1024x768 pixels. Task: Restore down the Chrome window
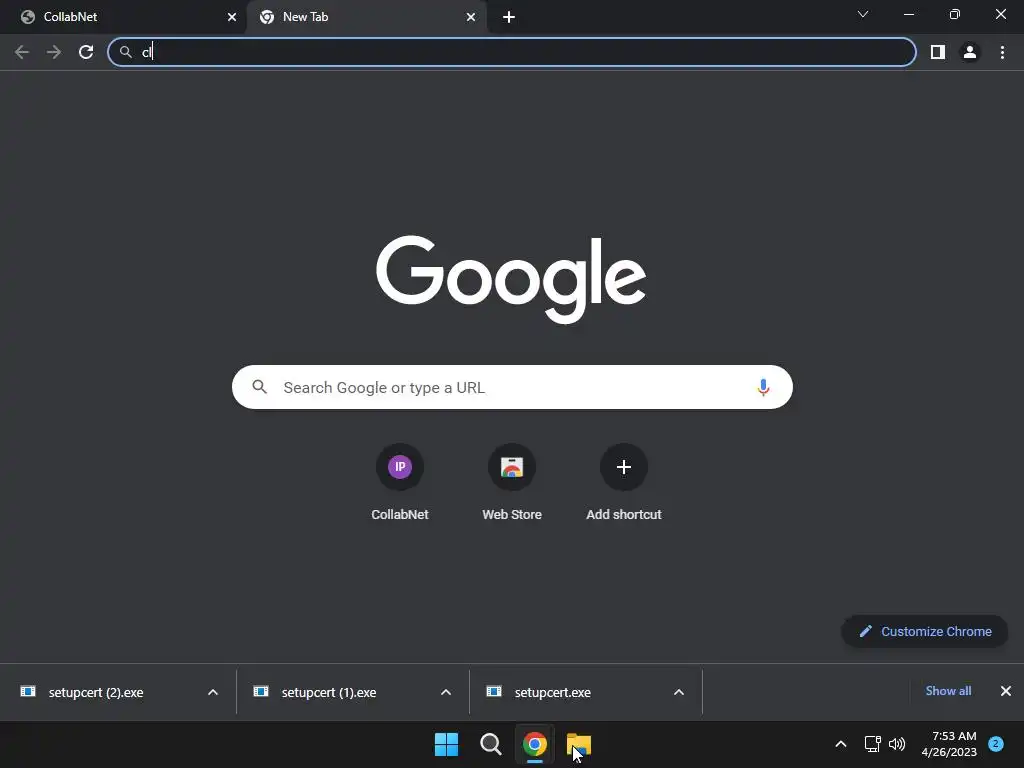(x=955, y=14)
